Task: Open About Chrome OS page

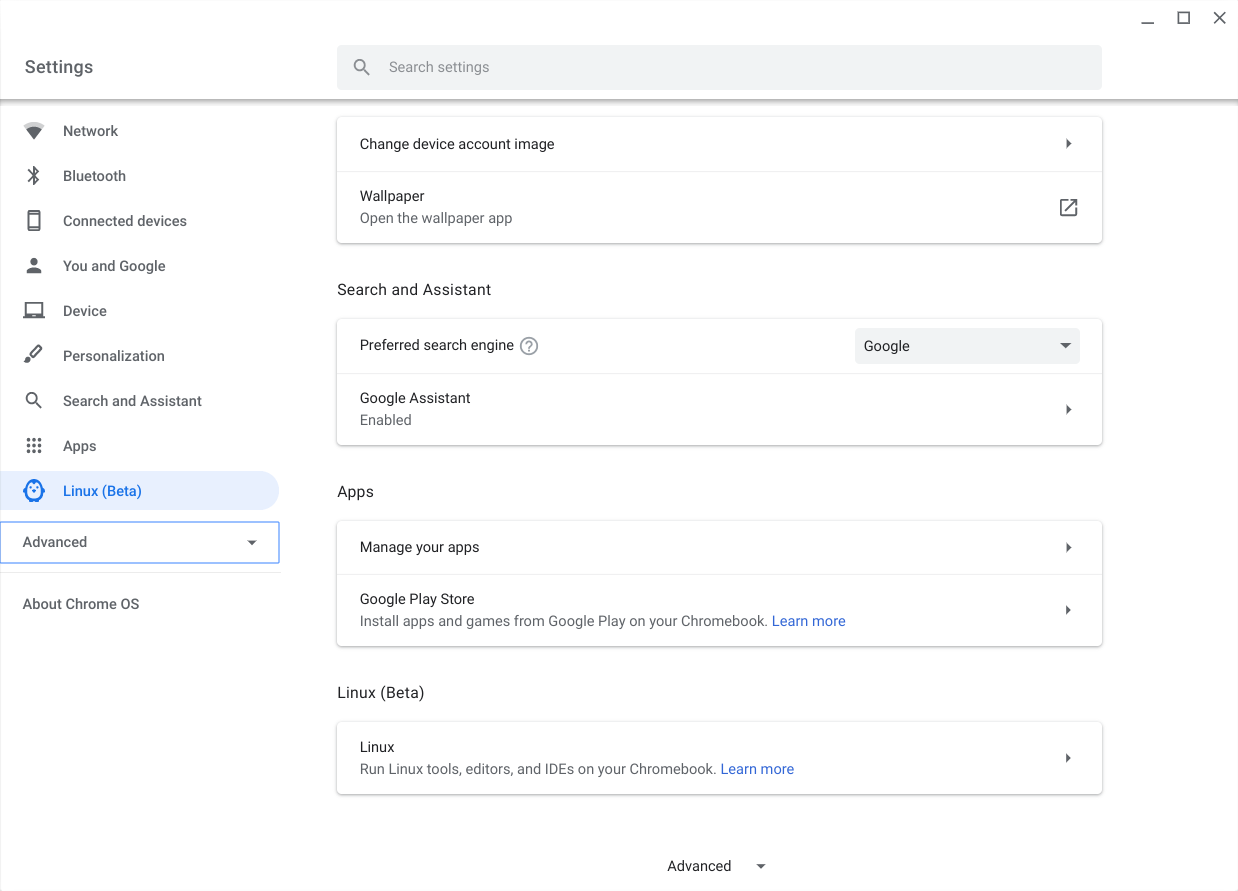Action: (81, 604)
